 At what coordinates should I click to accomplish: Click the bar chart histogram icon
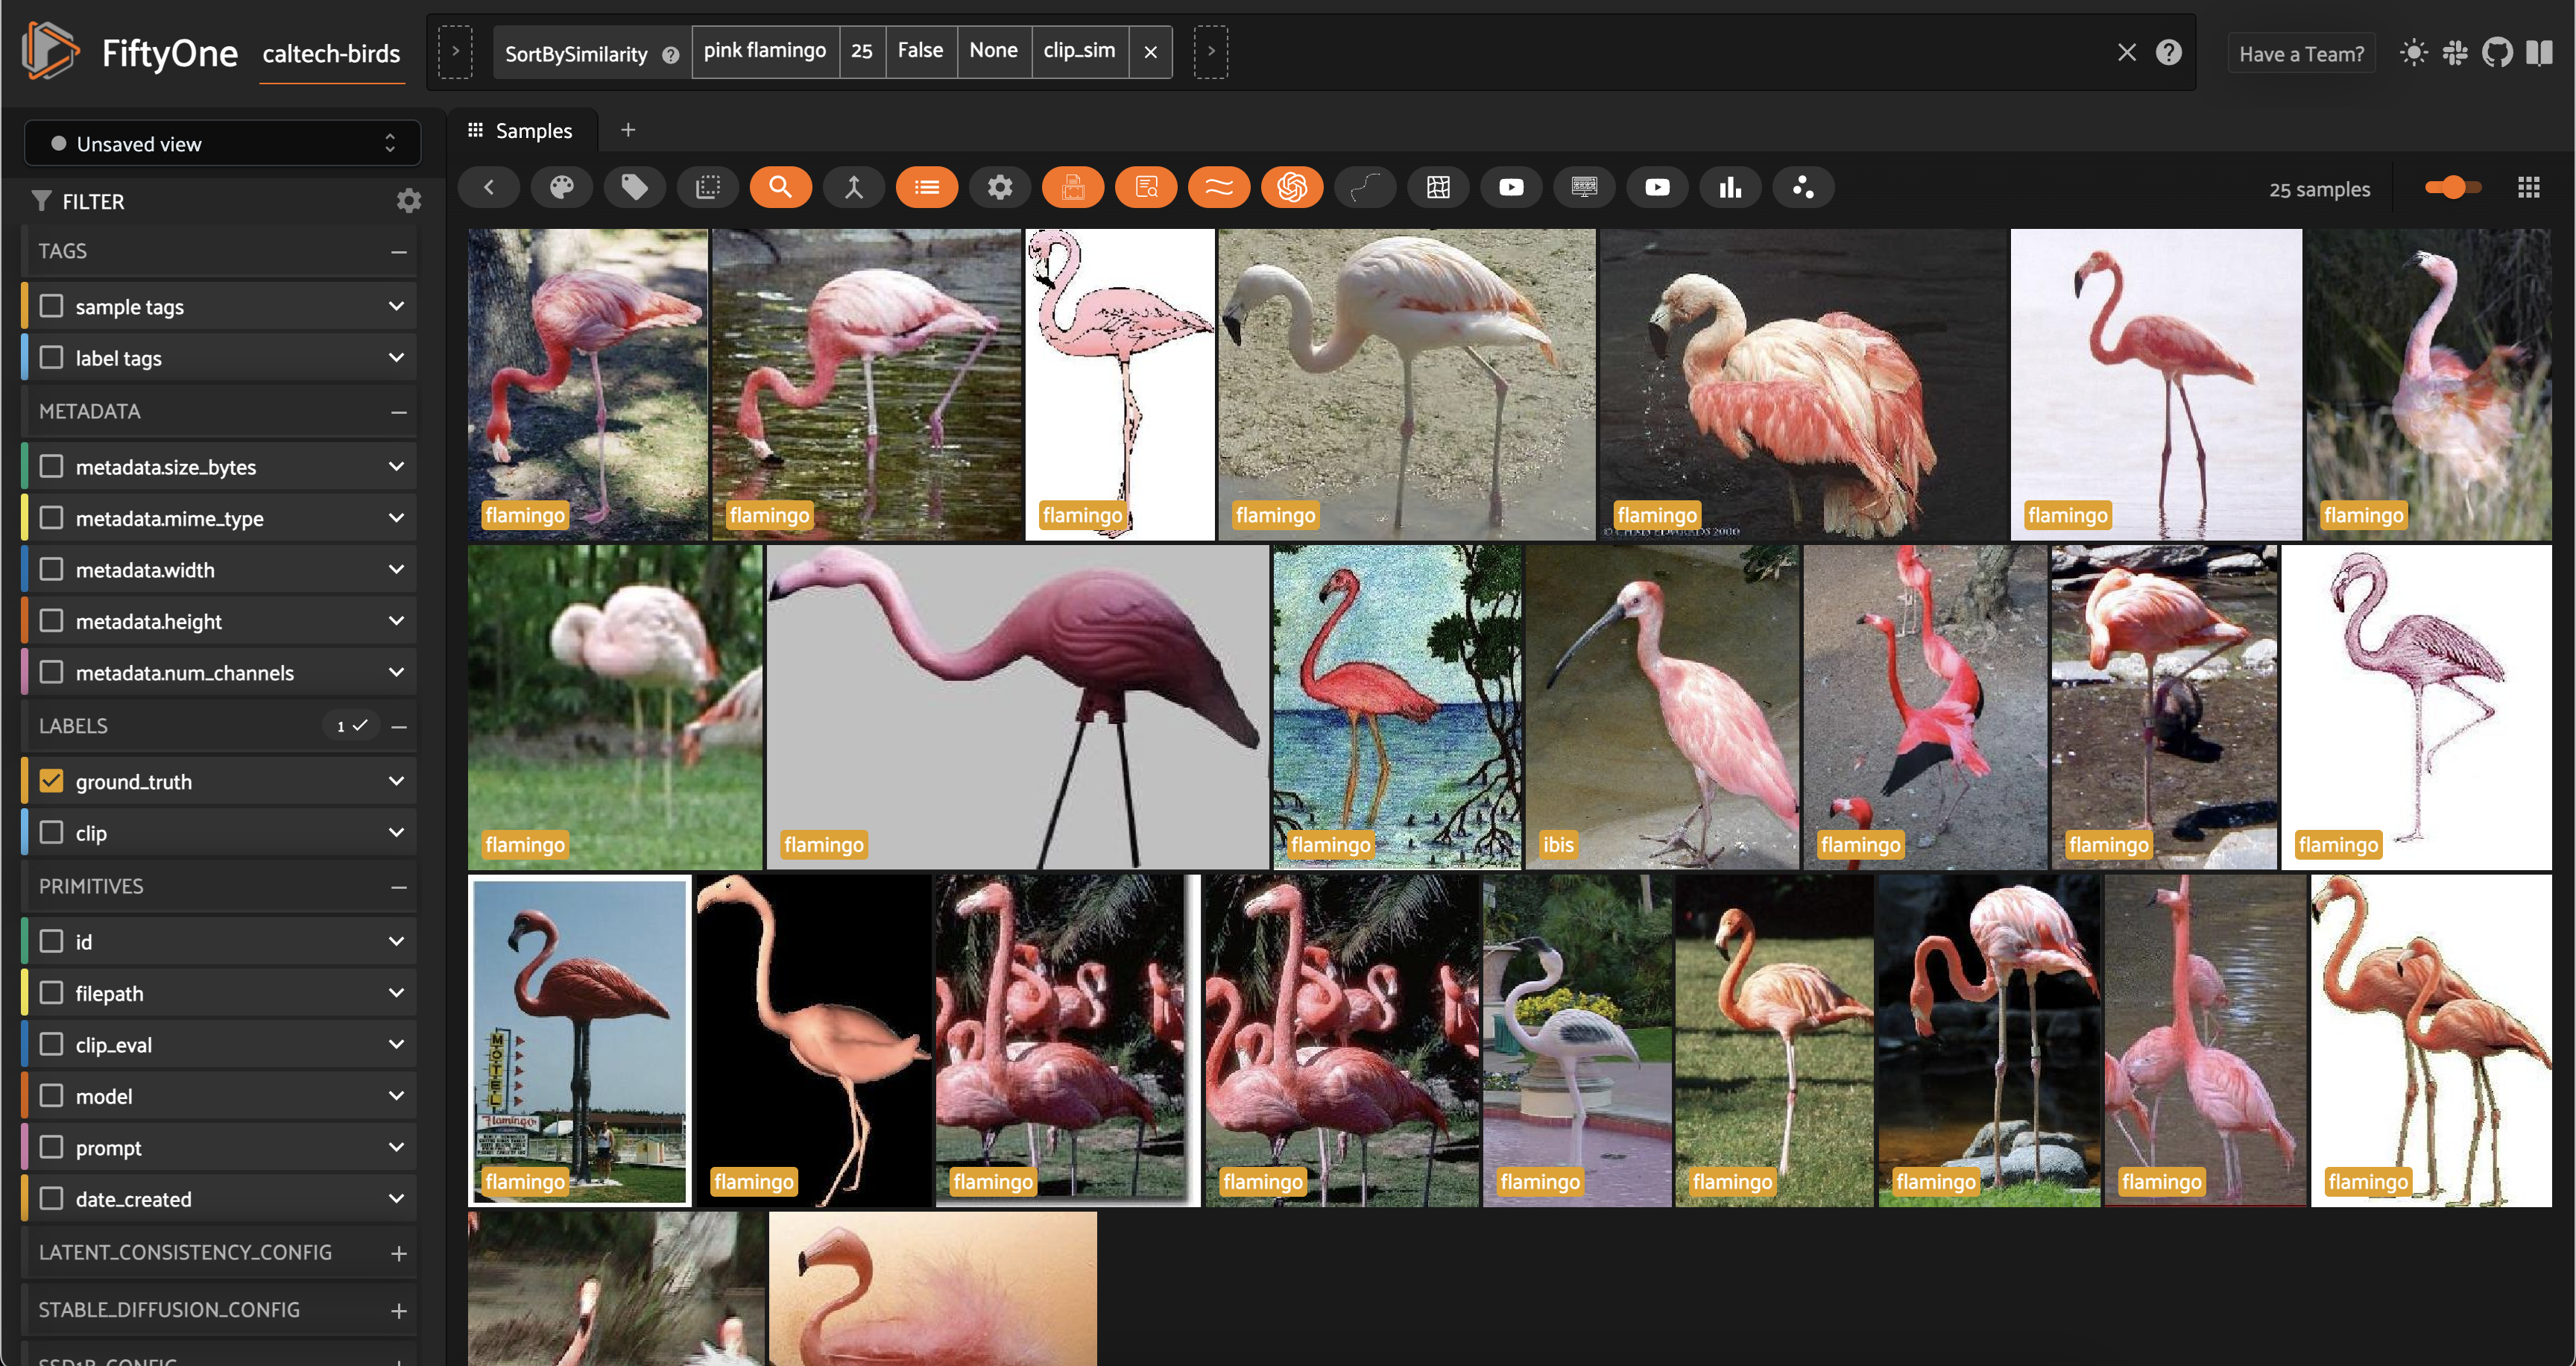point(1730,187)
